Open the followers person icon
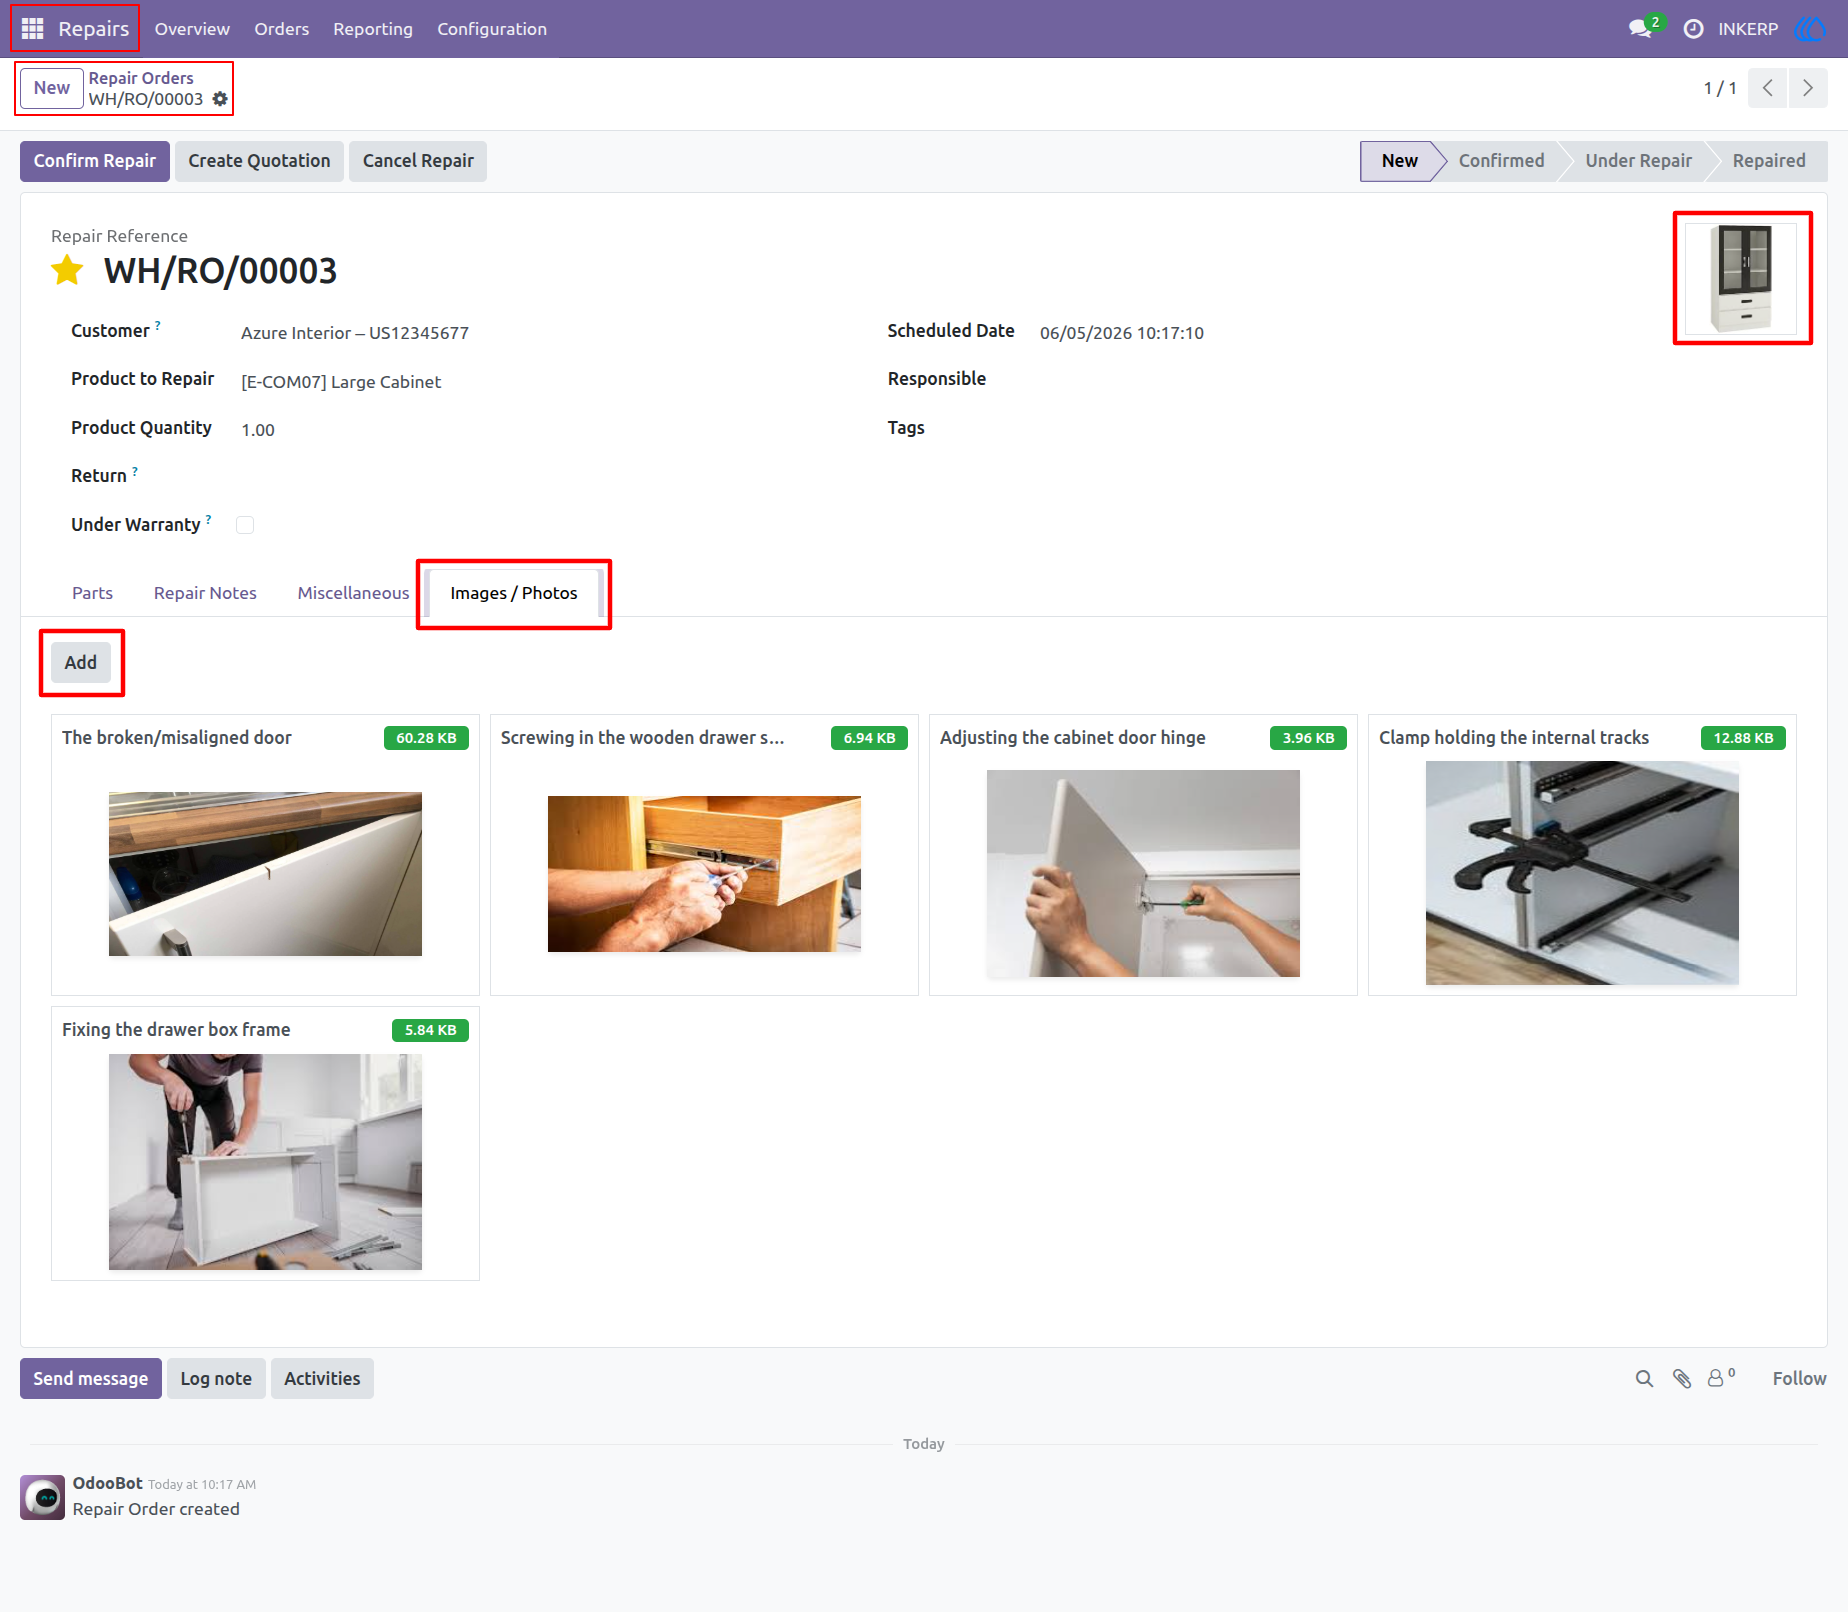Viewport: 1848px width, 1612px height. coord(1720,1378)
